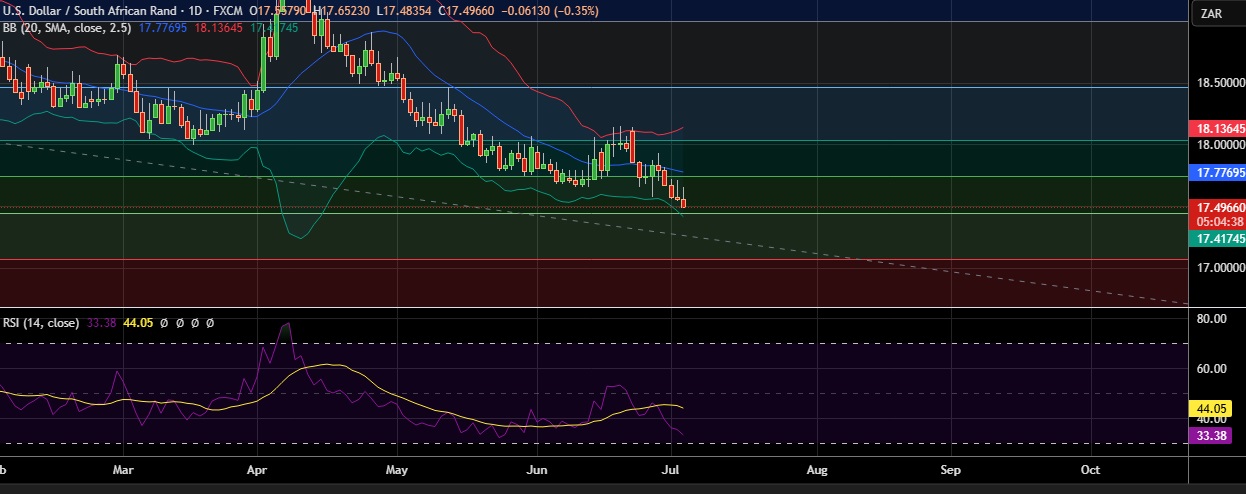The width and height of the screenshot is (1246, 494).
Task: Click the 17.00000 price axis tick
Action: point(1219,267)
